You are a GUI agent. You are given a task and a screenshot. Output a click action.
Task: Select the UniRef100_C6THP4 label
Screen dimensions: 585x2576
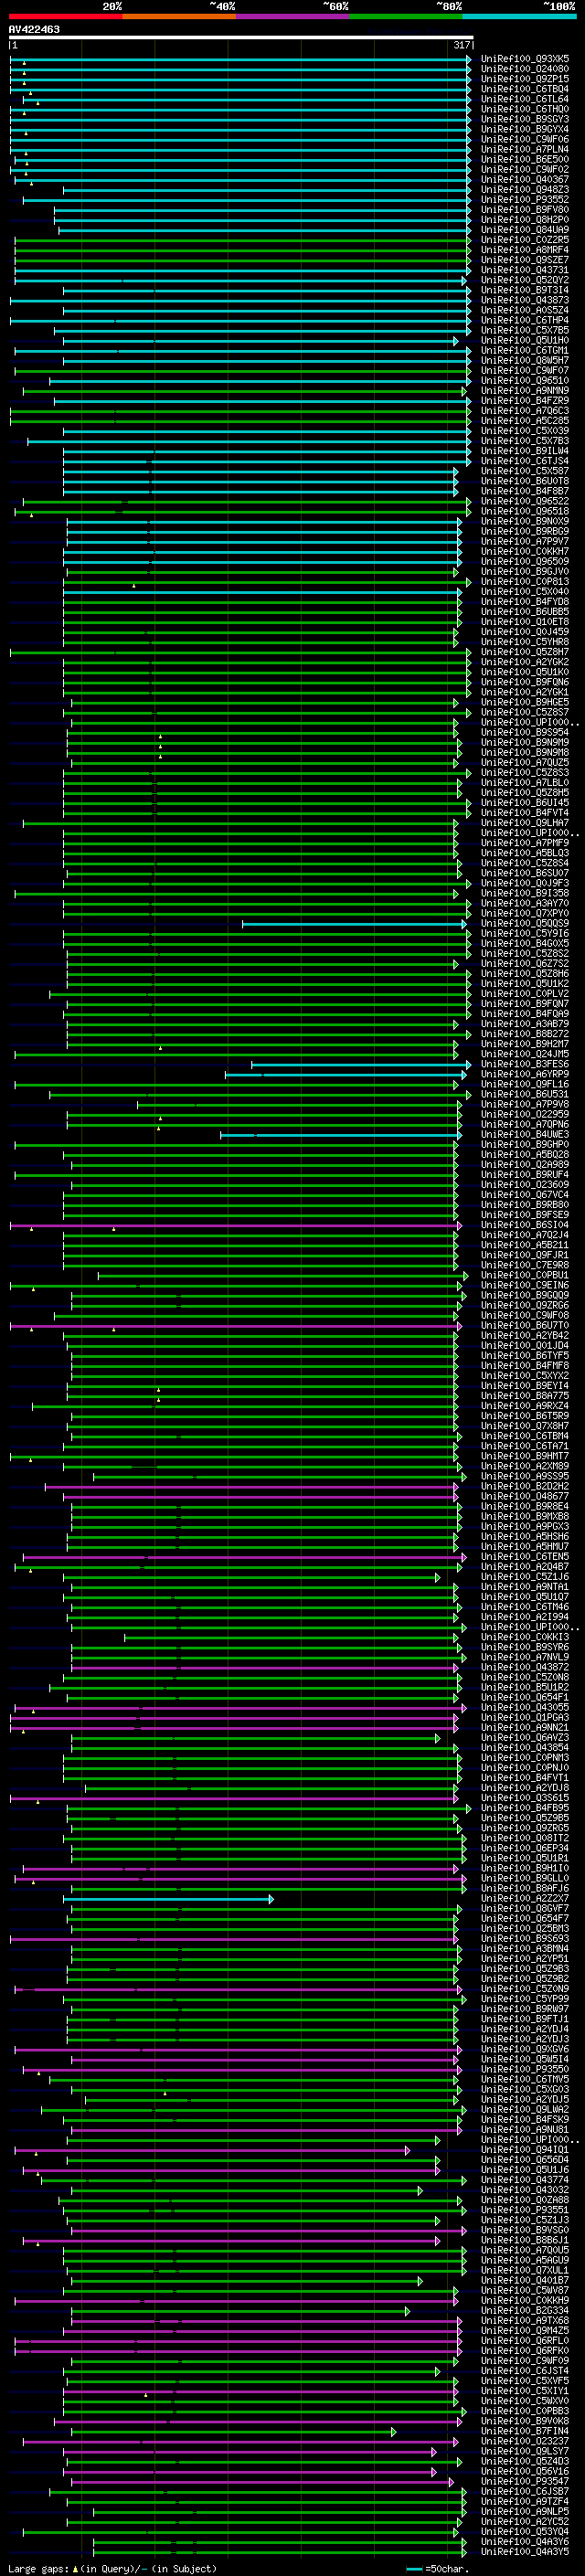point(525,320)
